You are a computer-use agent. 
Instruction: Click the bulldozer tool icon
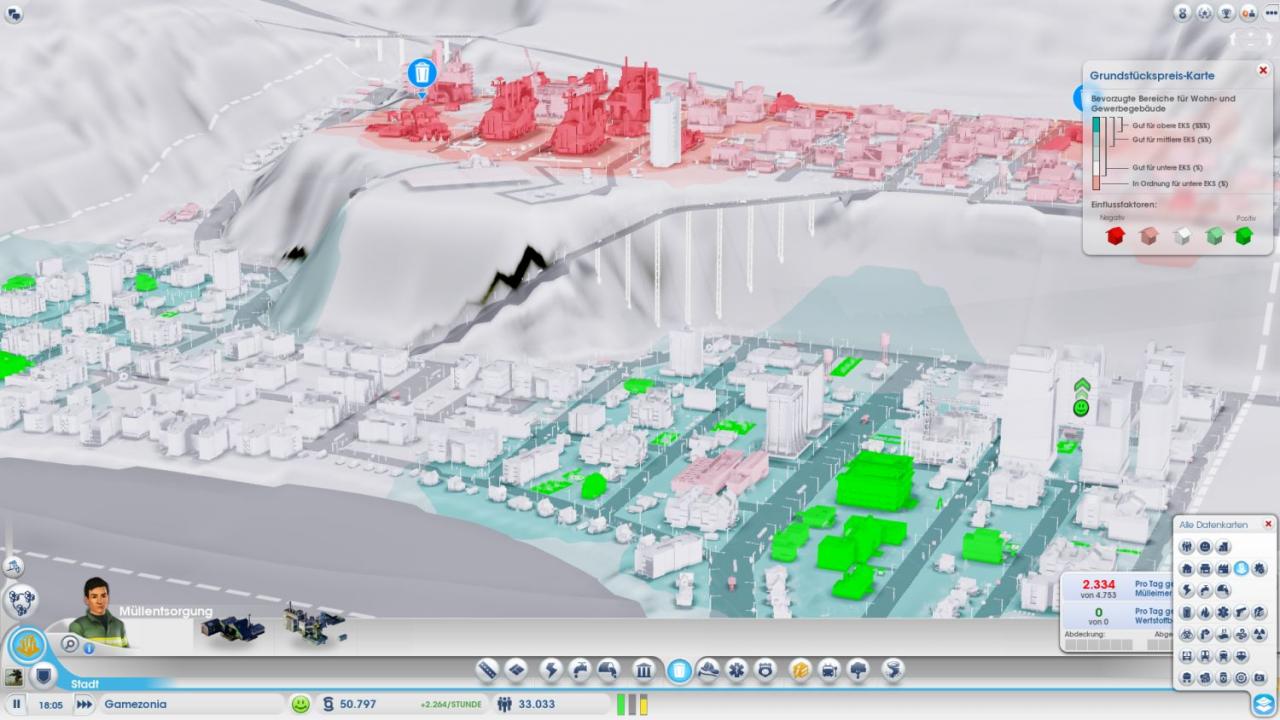coord(14,567)
